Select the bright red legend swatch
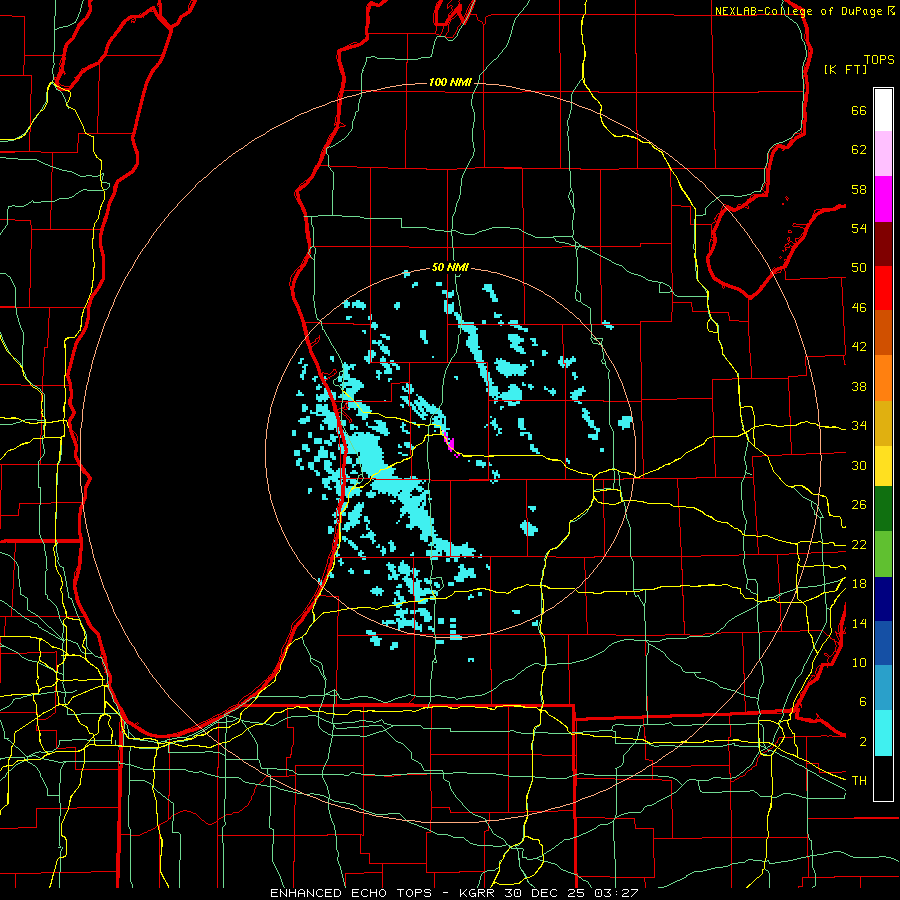 pos(883,288)
